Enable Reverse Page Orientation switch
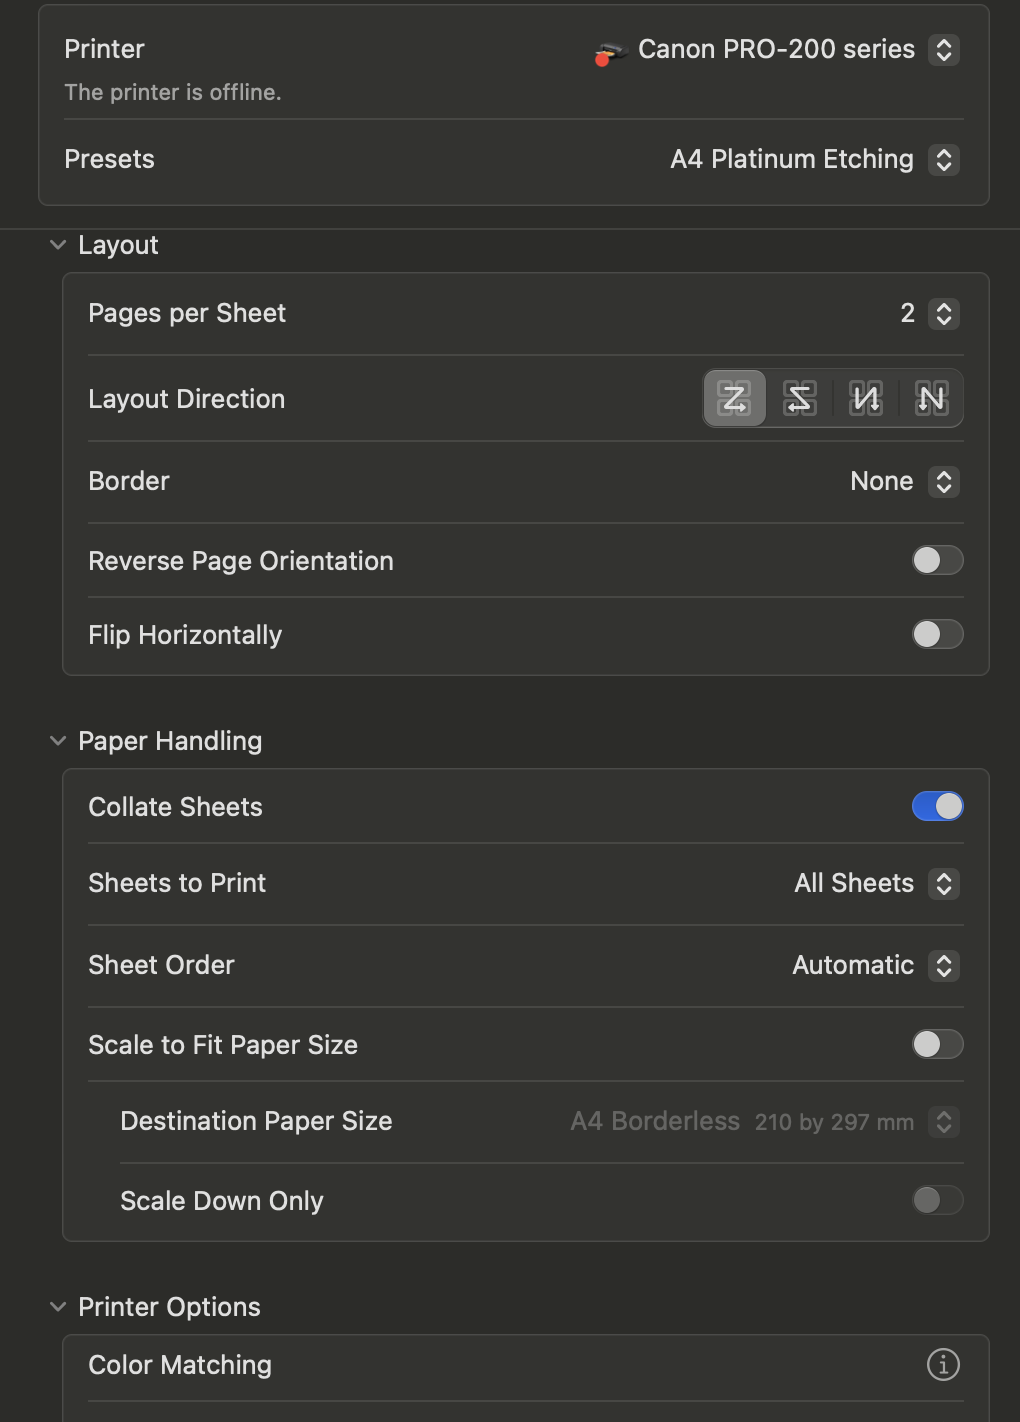Screen dimensions: 1020x1422 tap(938, 560)
